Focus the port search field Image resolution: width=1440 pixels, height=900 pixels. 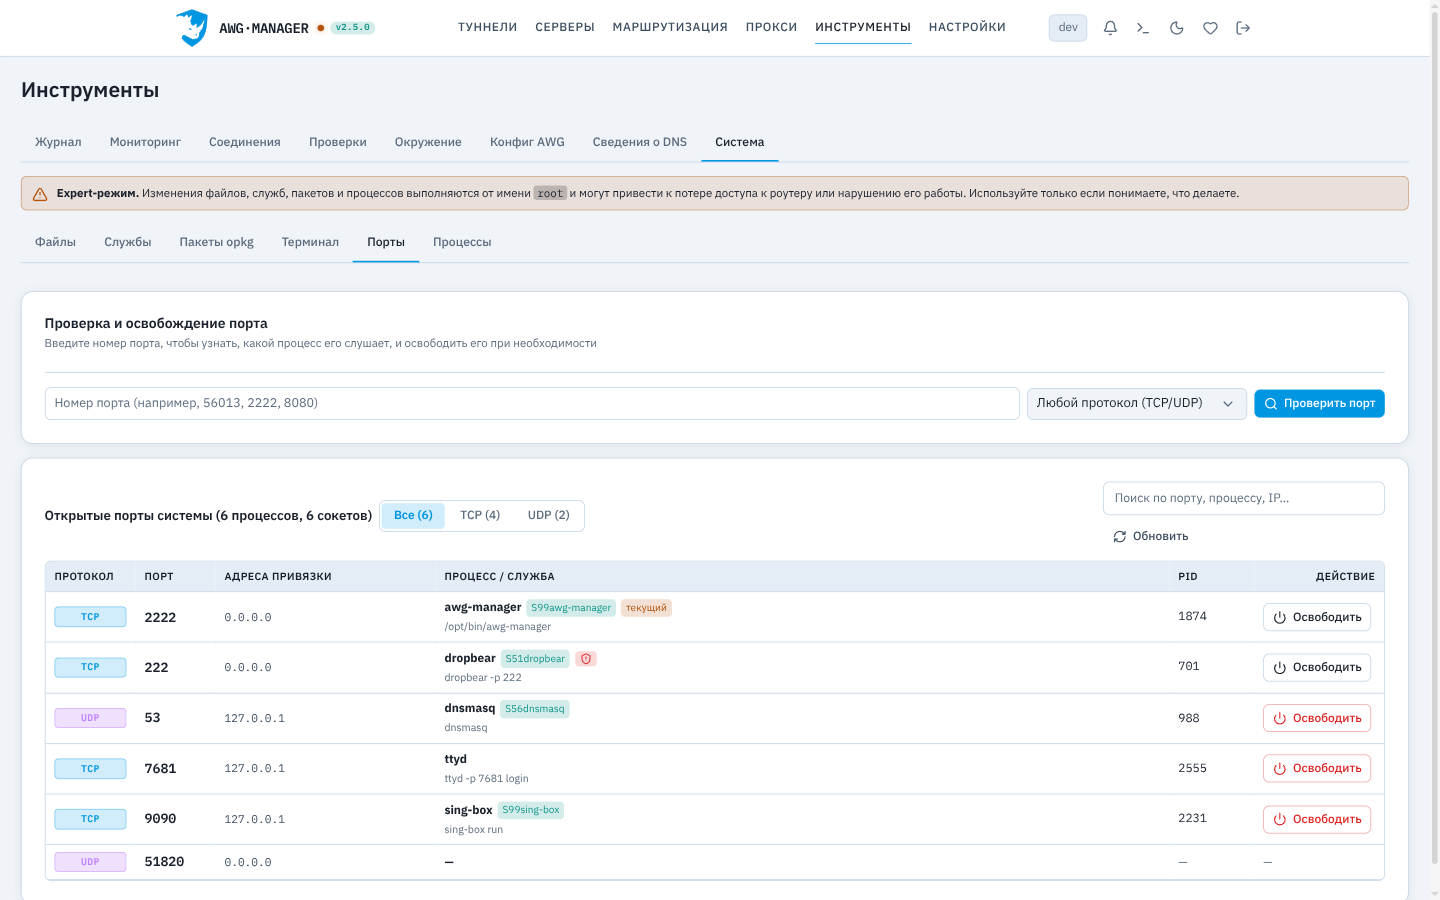coord(1244,498)
